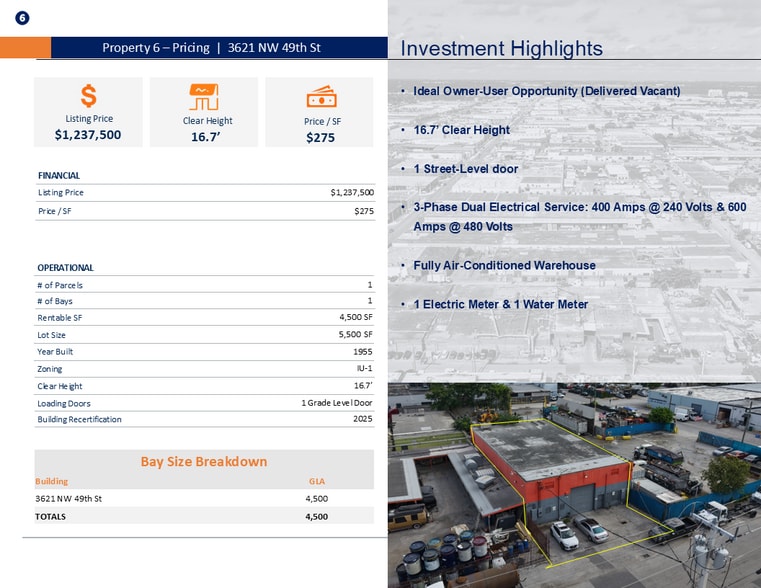This screenshot has height=588, width=761.
Task: Click the $275 price per SF card value
Action: point(320,138)
